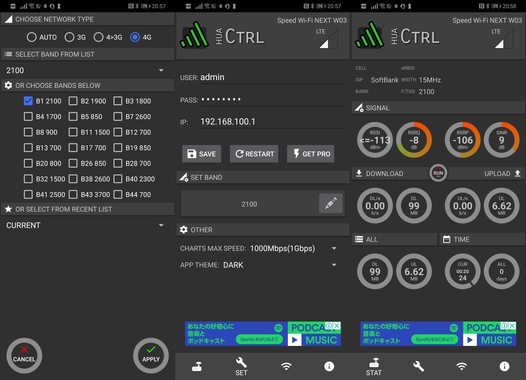Tick the B7 2600 band checkbox

[x=118, y=116]
